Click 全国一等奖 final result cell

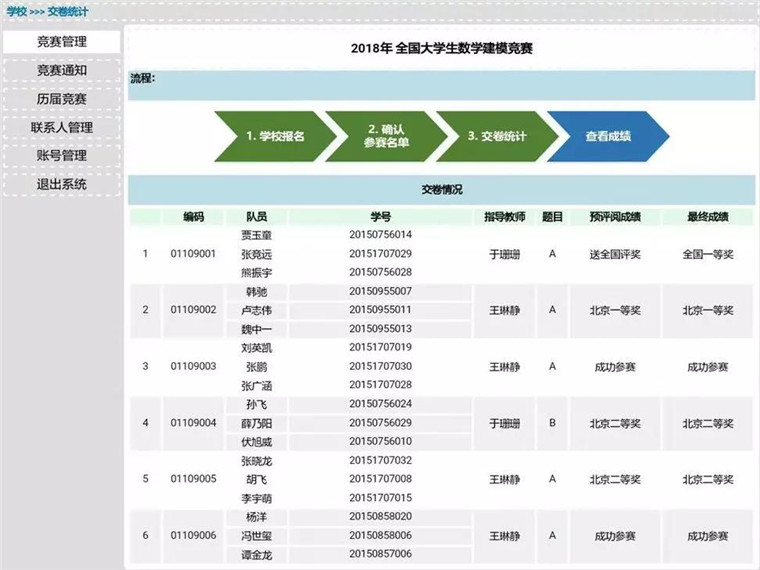707,254
